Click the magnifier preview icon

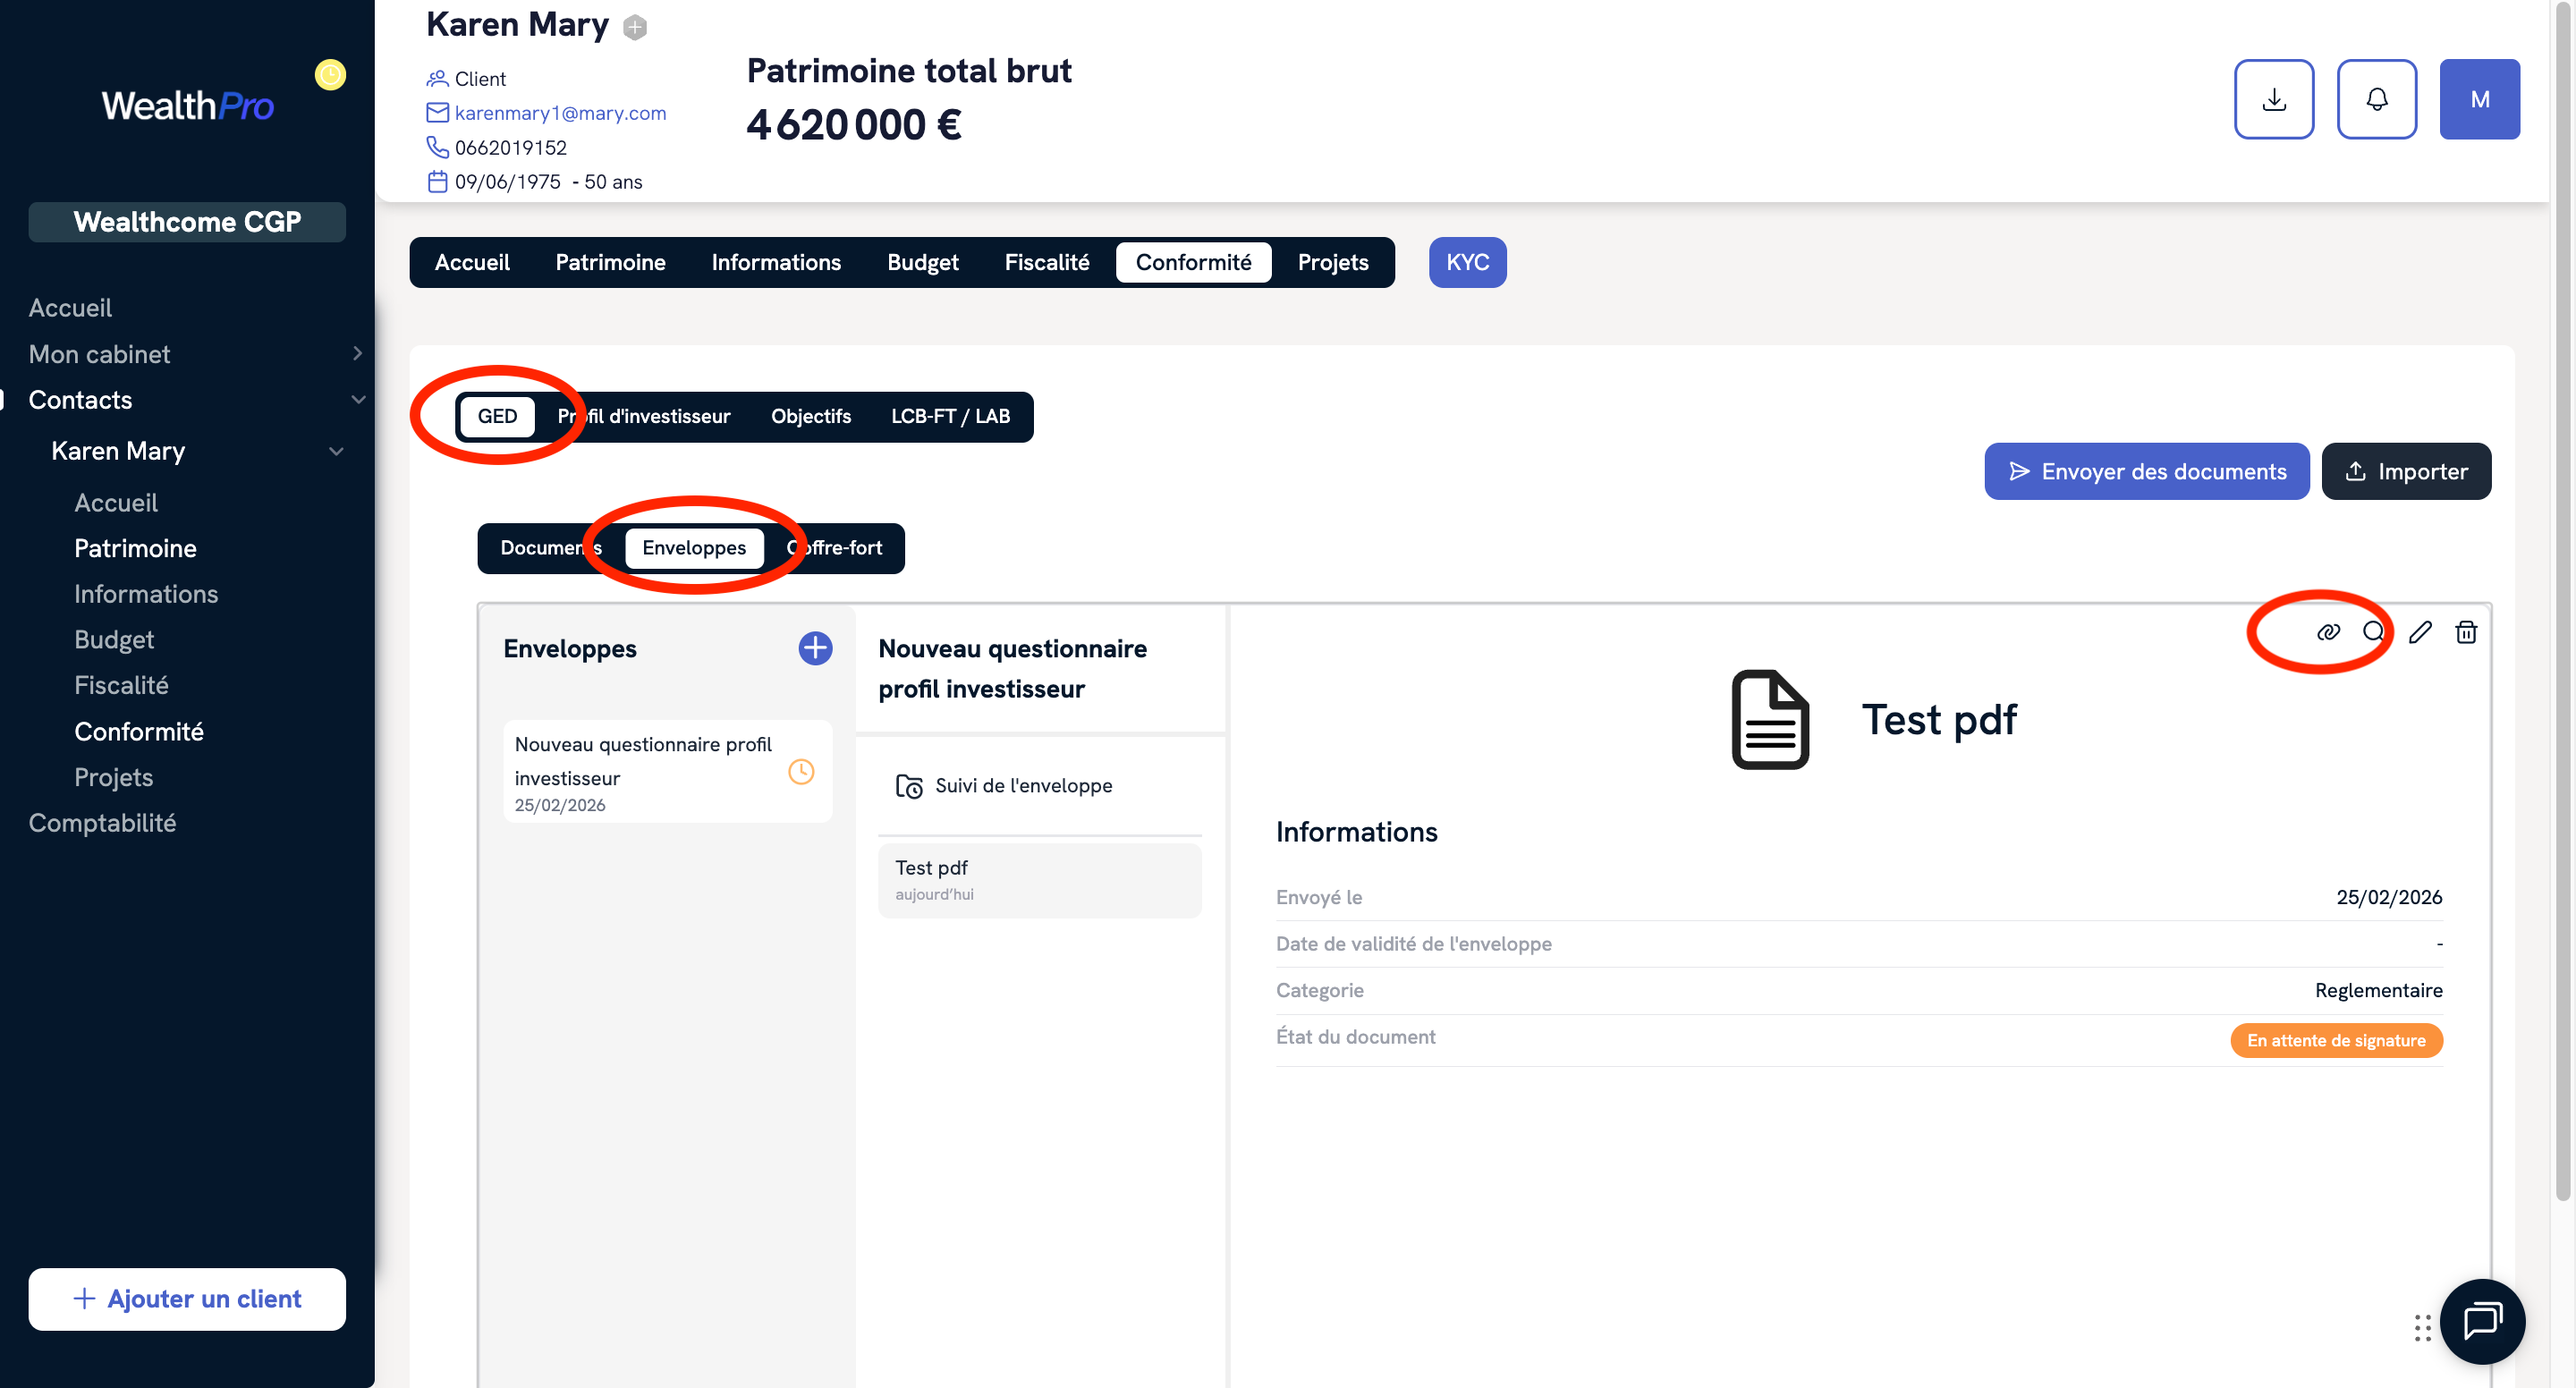pyautogui.click(x=2373, y=632)
